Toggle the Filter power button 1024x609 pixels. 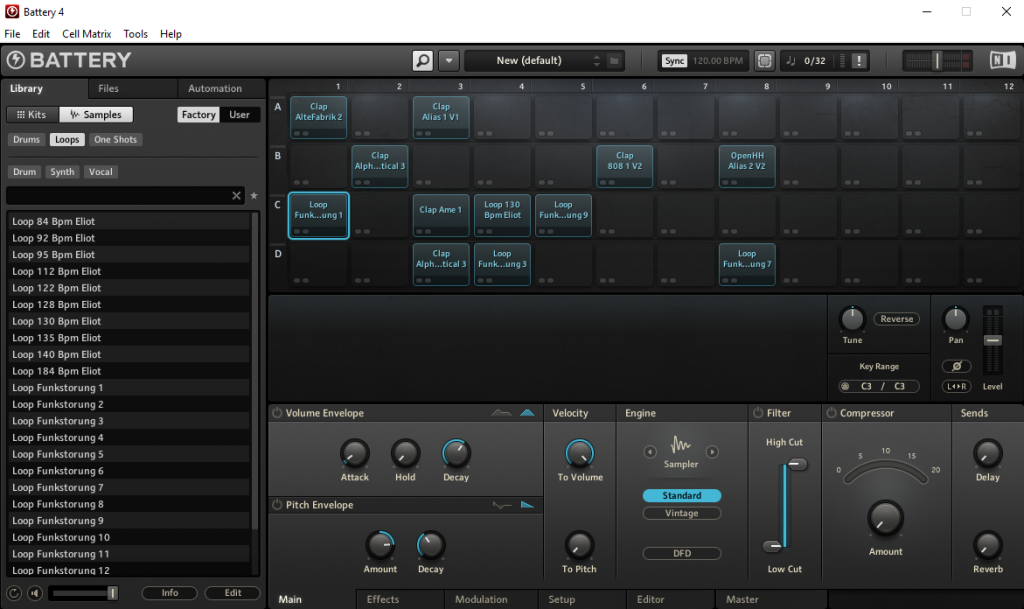[x=758, y=413]
